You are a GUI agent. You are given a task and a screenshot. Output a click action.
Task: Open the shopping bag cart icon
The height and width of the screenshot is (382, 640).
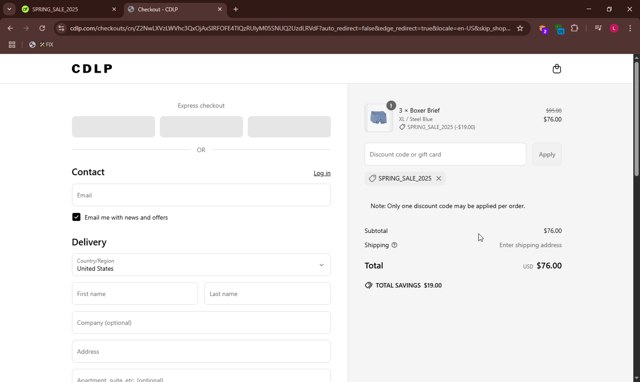(x=556, y=69)
